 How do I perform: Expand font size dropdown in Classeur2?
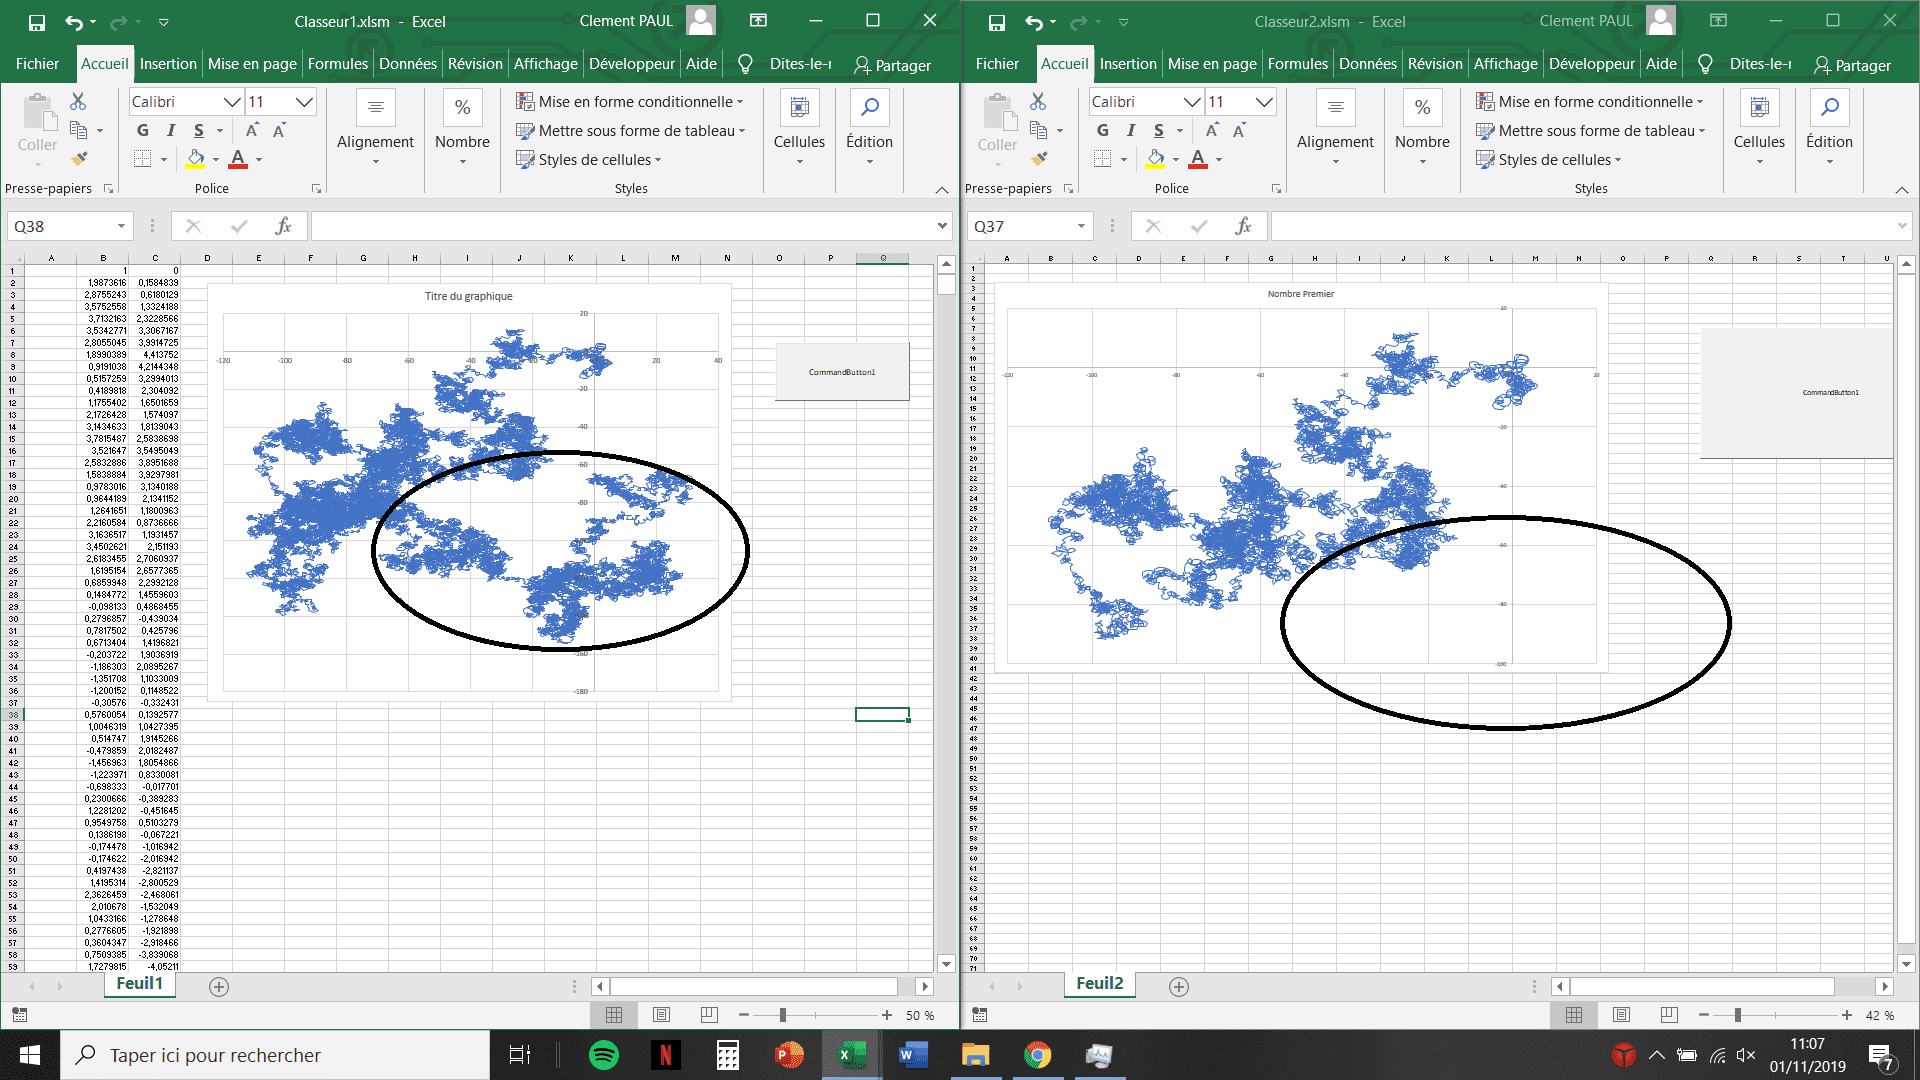click(x=1264, y=102)
